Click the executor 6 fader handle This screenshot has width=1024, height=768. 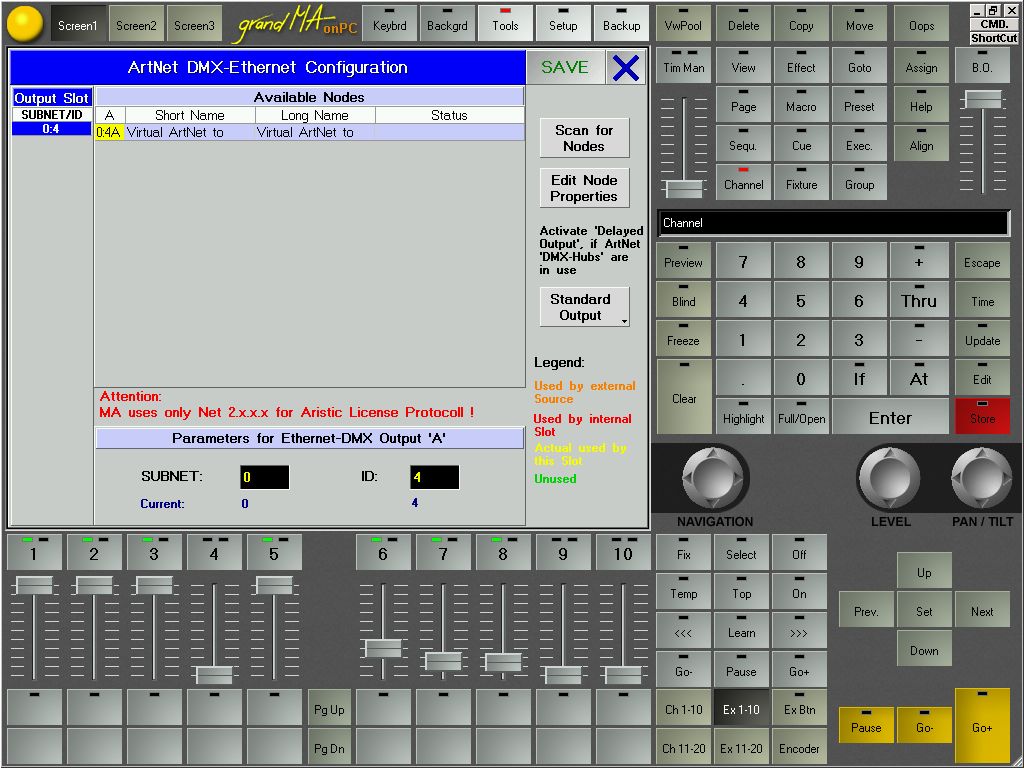pos(383,648)
